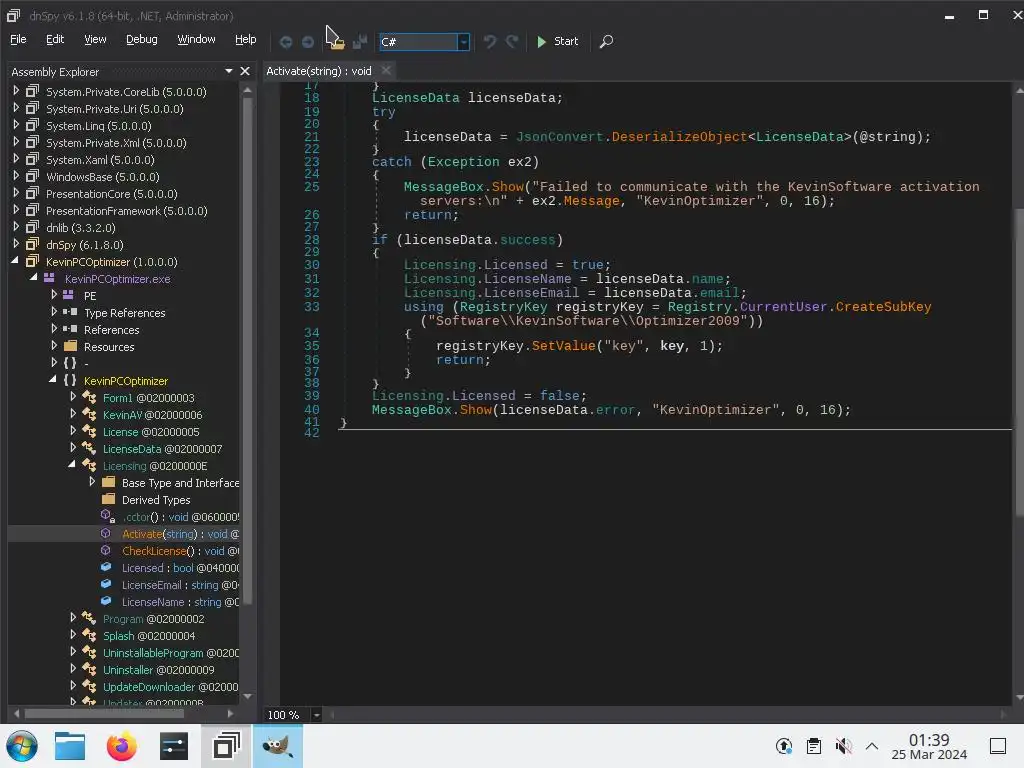Click the Redo toolbar icon
Image resolution: width=1024 pixels, height=768 pixels.
pos(512,42)
